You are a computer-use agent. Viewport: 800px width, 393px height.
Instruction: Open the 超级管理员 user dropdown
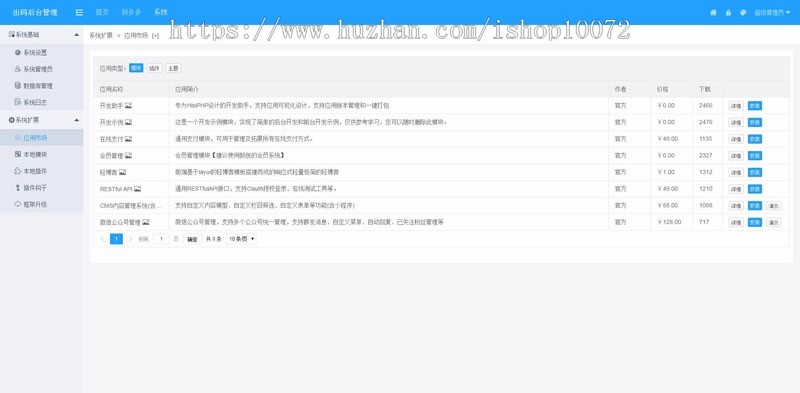[772, 12]
